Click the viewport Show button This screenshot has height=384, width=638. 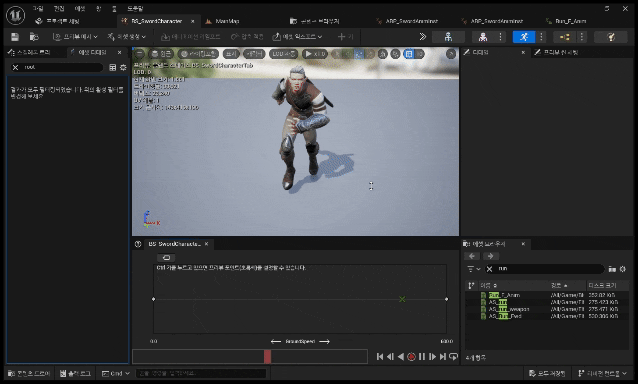[x=231, y=54]
